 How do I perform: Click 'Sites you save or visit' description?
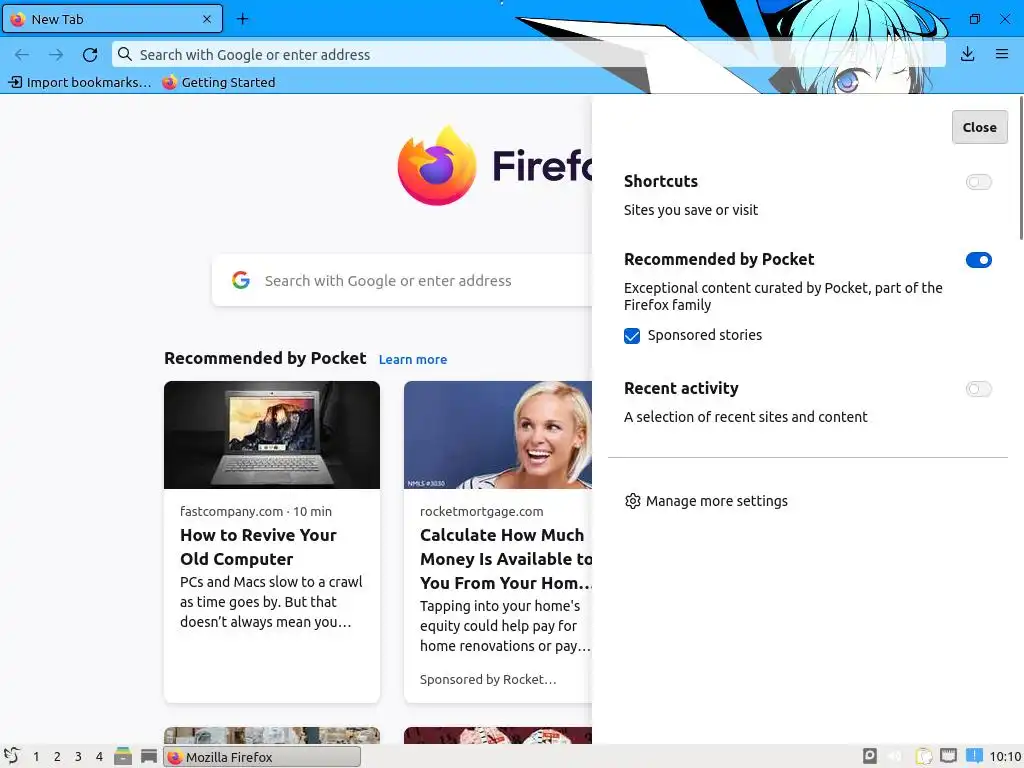click(x=690, y=210)
